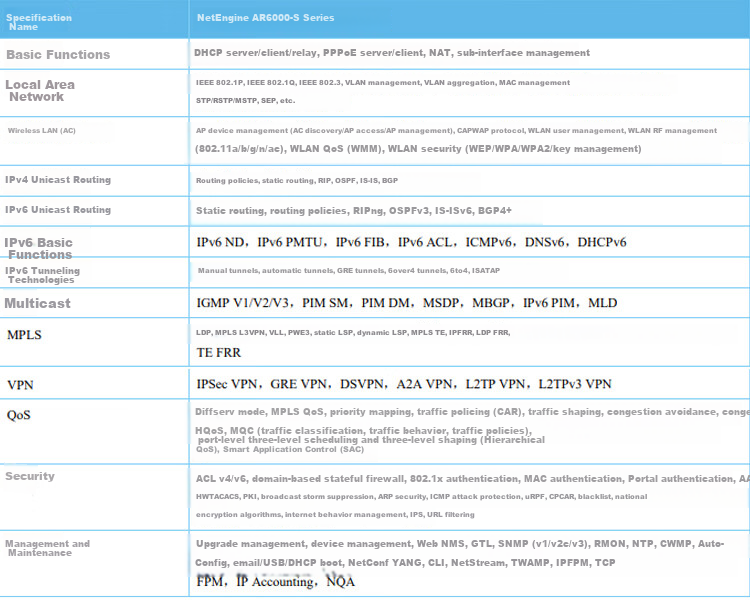Click 'encryption algorithms, internet behavior management' line
Image resolution: width=750 pixels, height=610 pixels.
coord(335,515)
